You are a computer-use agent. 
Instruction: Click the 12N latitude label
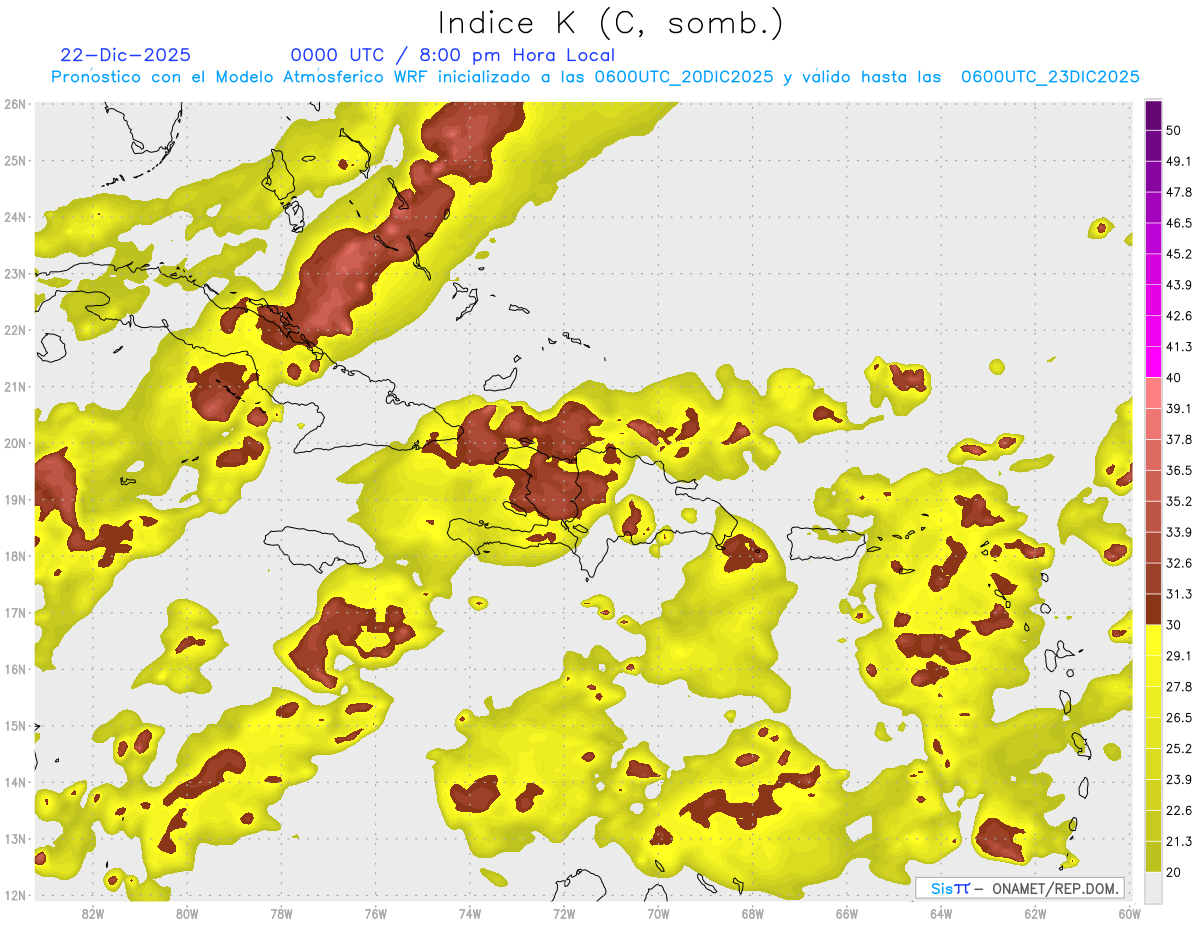15,895
